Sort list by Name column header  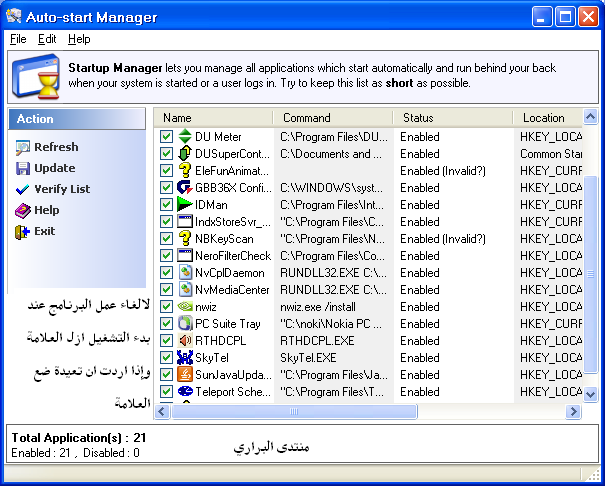213,118
